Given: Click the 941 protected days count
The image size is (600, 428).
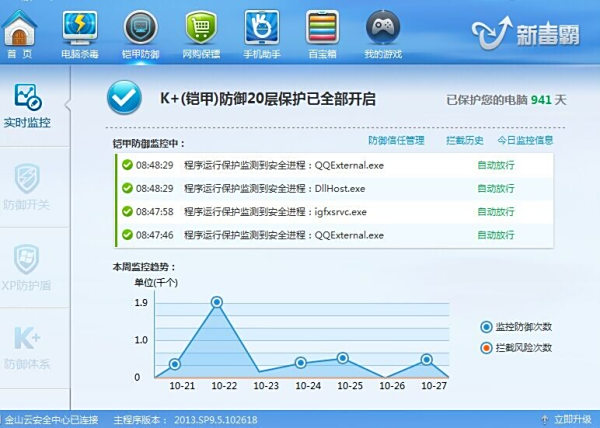Looking at the screenshot, I should tap(541, 100).
